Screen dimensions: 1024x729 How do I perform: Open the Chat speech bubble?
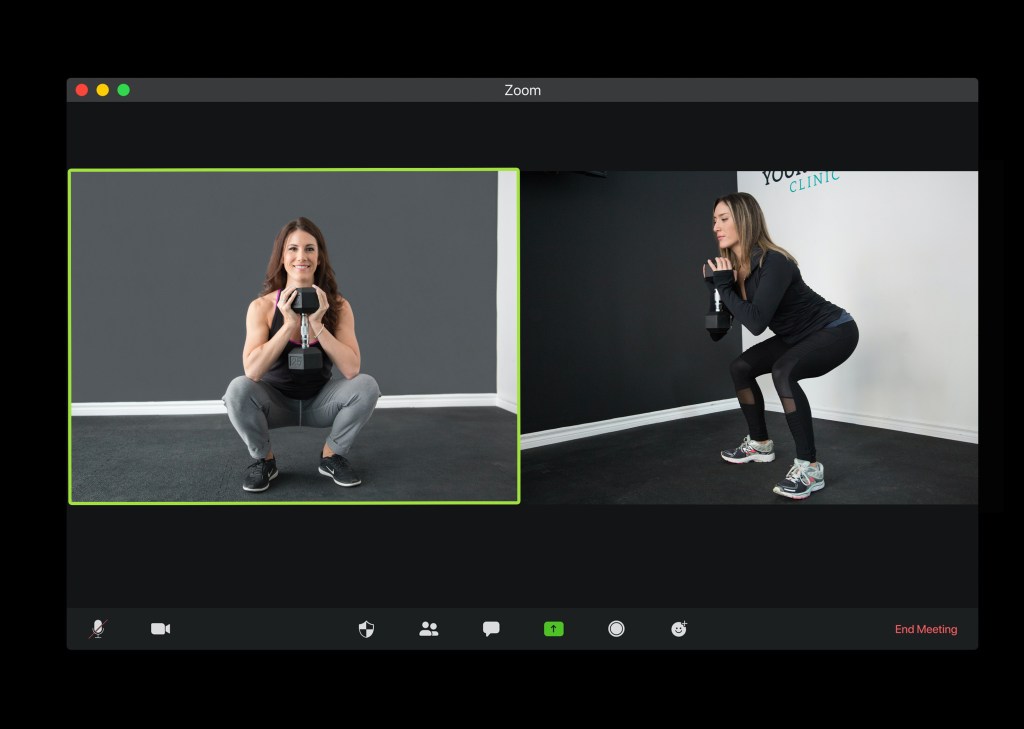point(491,629)
